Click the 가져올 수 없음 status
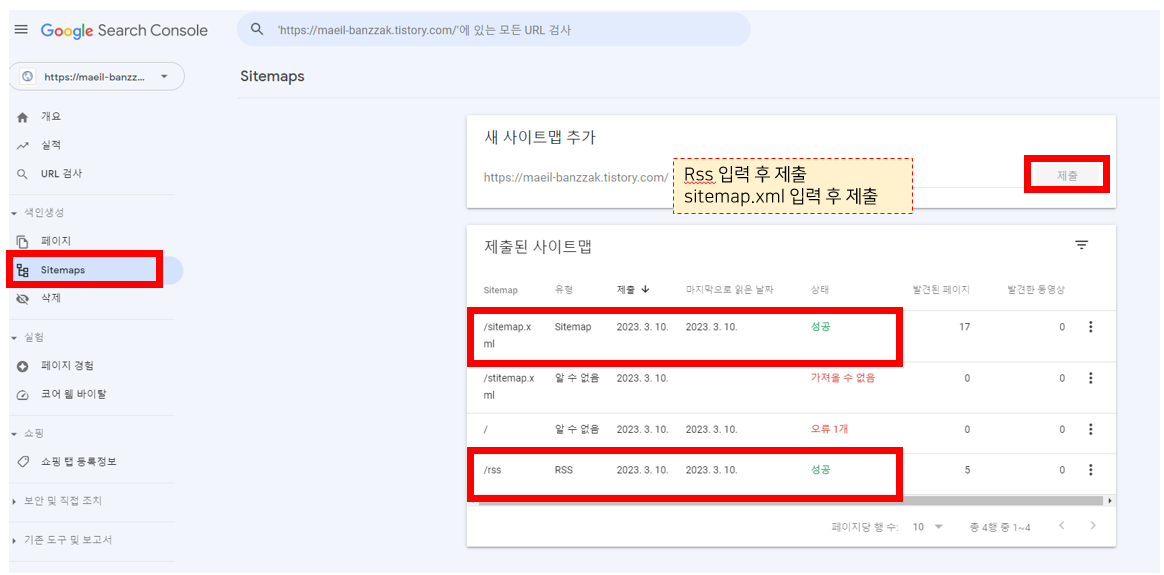The image size is (1164, 575). click(x=843, y=378)
